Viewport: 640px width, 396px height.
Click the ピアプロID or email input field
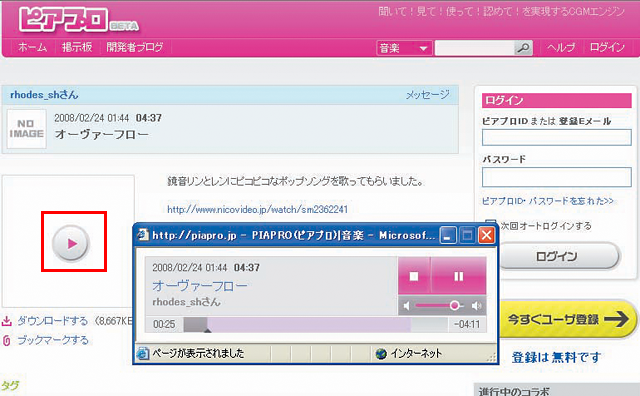[x=557, y=137]
